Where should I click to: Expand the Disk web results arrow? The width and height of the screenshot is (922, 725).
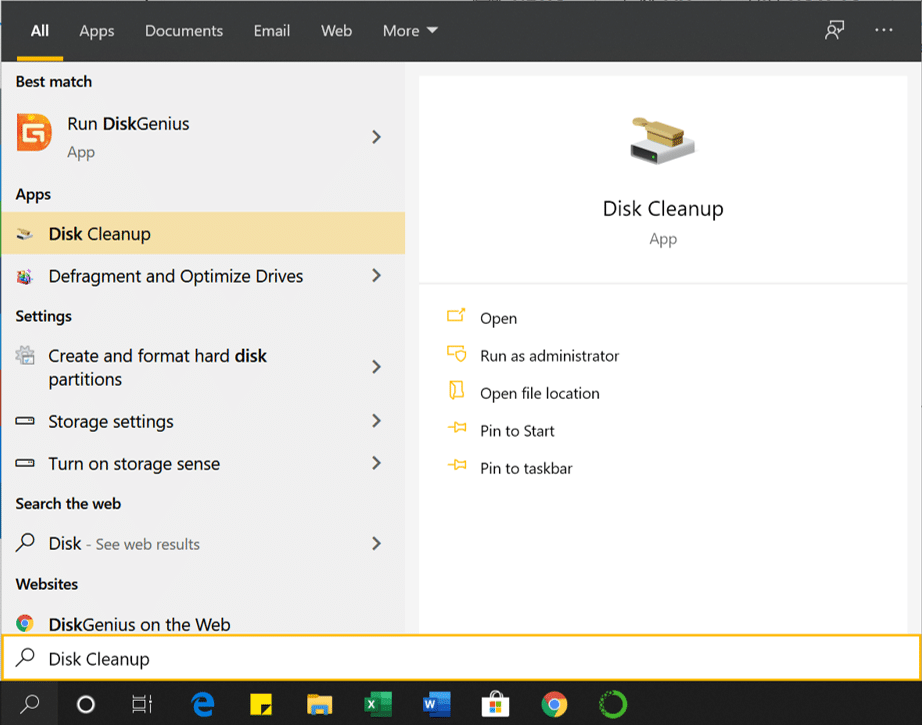click(x=376, y=543)
